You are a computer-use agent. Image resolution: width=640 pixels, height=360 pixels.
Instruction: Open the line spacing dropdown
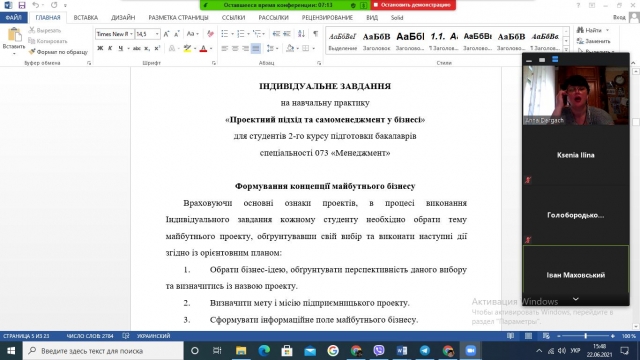point(272,49)
